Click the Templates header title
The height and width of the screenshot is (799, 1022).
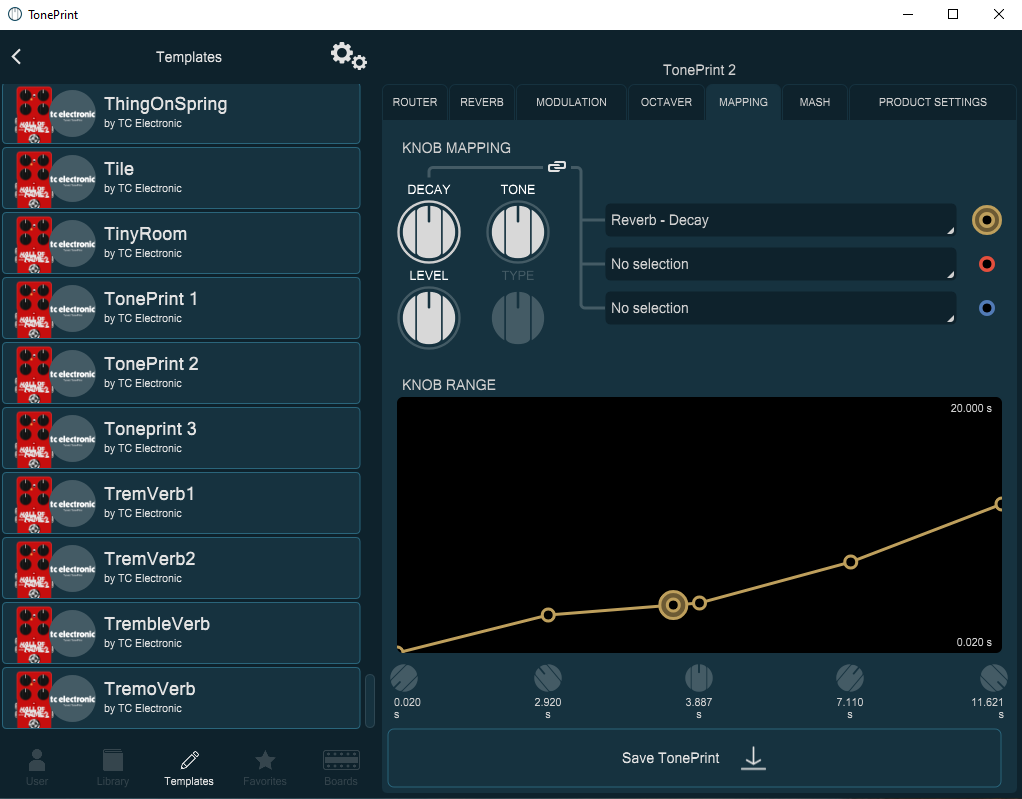pos(189,57)
